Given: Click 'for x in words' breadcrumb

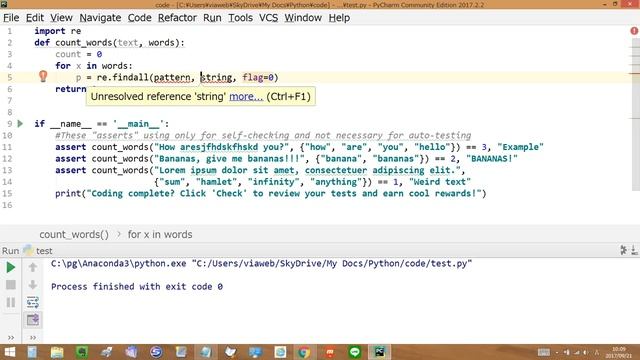Looking at the screenshot, I should tap(160, 235).
